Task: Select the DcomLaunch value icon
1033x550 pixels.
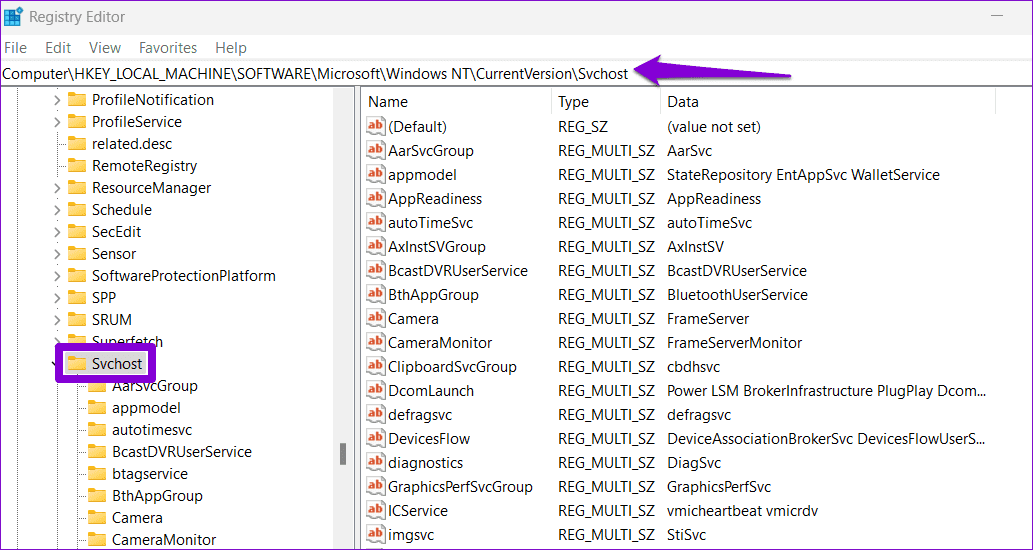Action: [376, 391]
